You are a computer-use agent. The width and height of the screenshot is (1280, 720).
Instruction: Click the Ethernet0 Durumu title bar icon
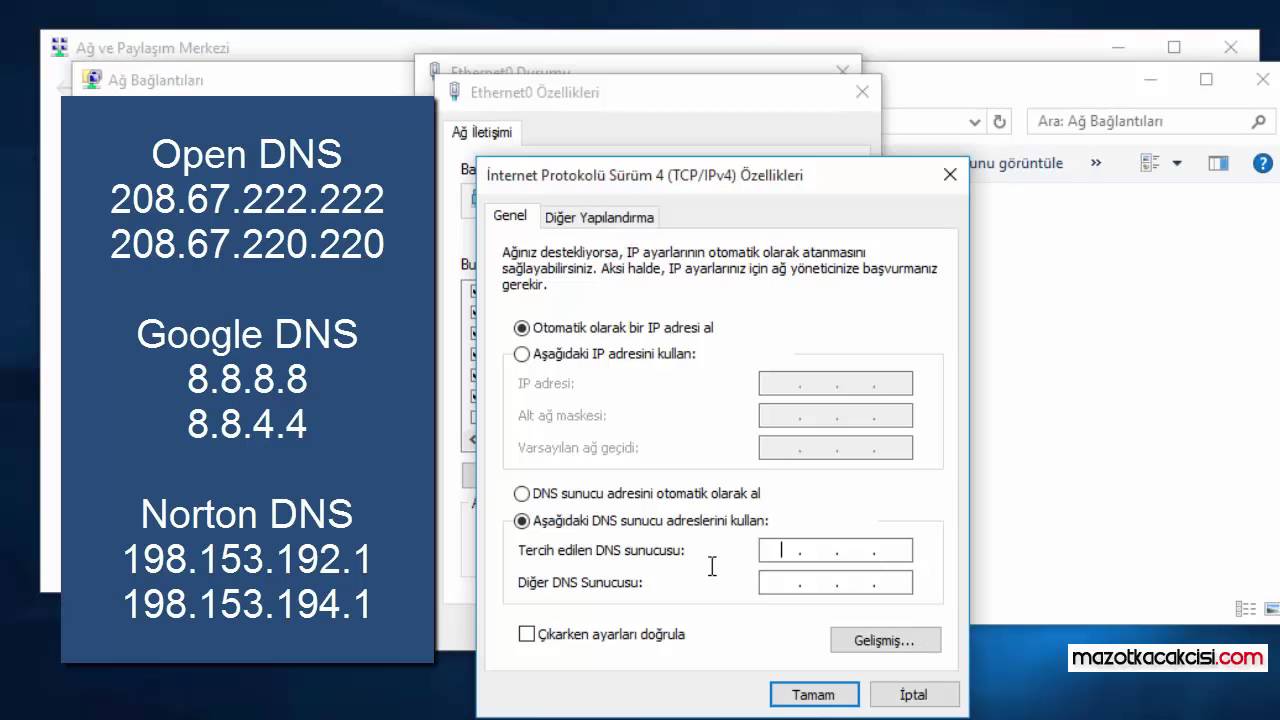(434, 70)
